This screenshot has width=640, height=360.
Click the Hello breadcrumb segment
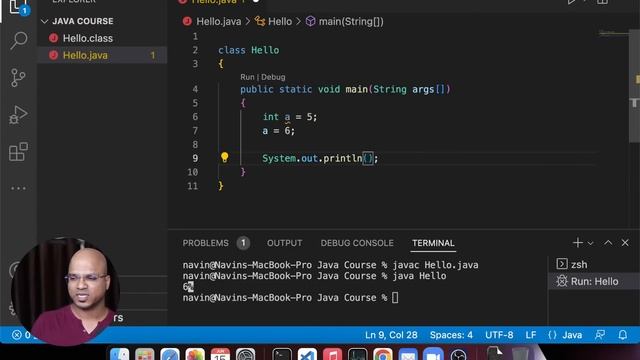pos(280,22)
